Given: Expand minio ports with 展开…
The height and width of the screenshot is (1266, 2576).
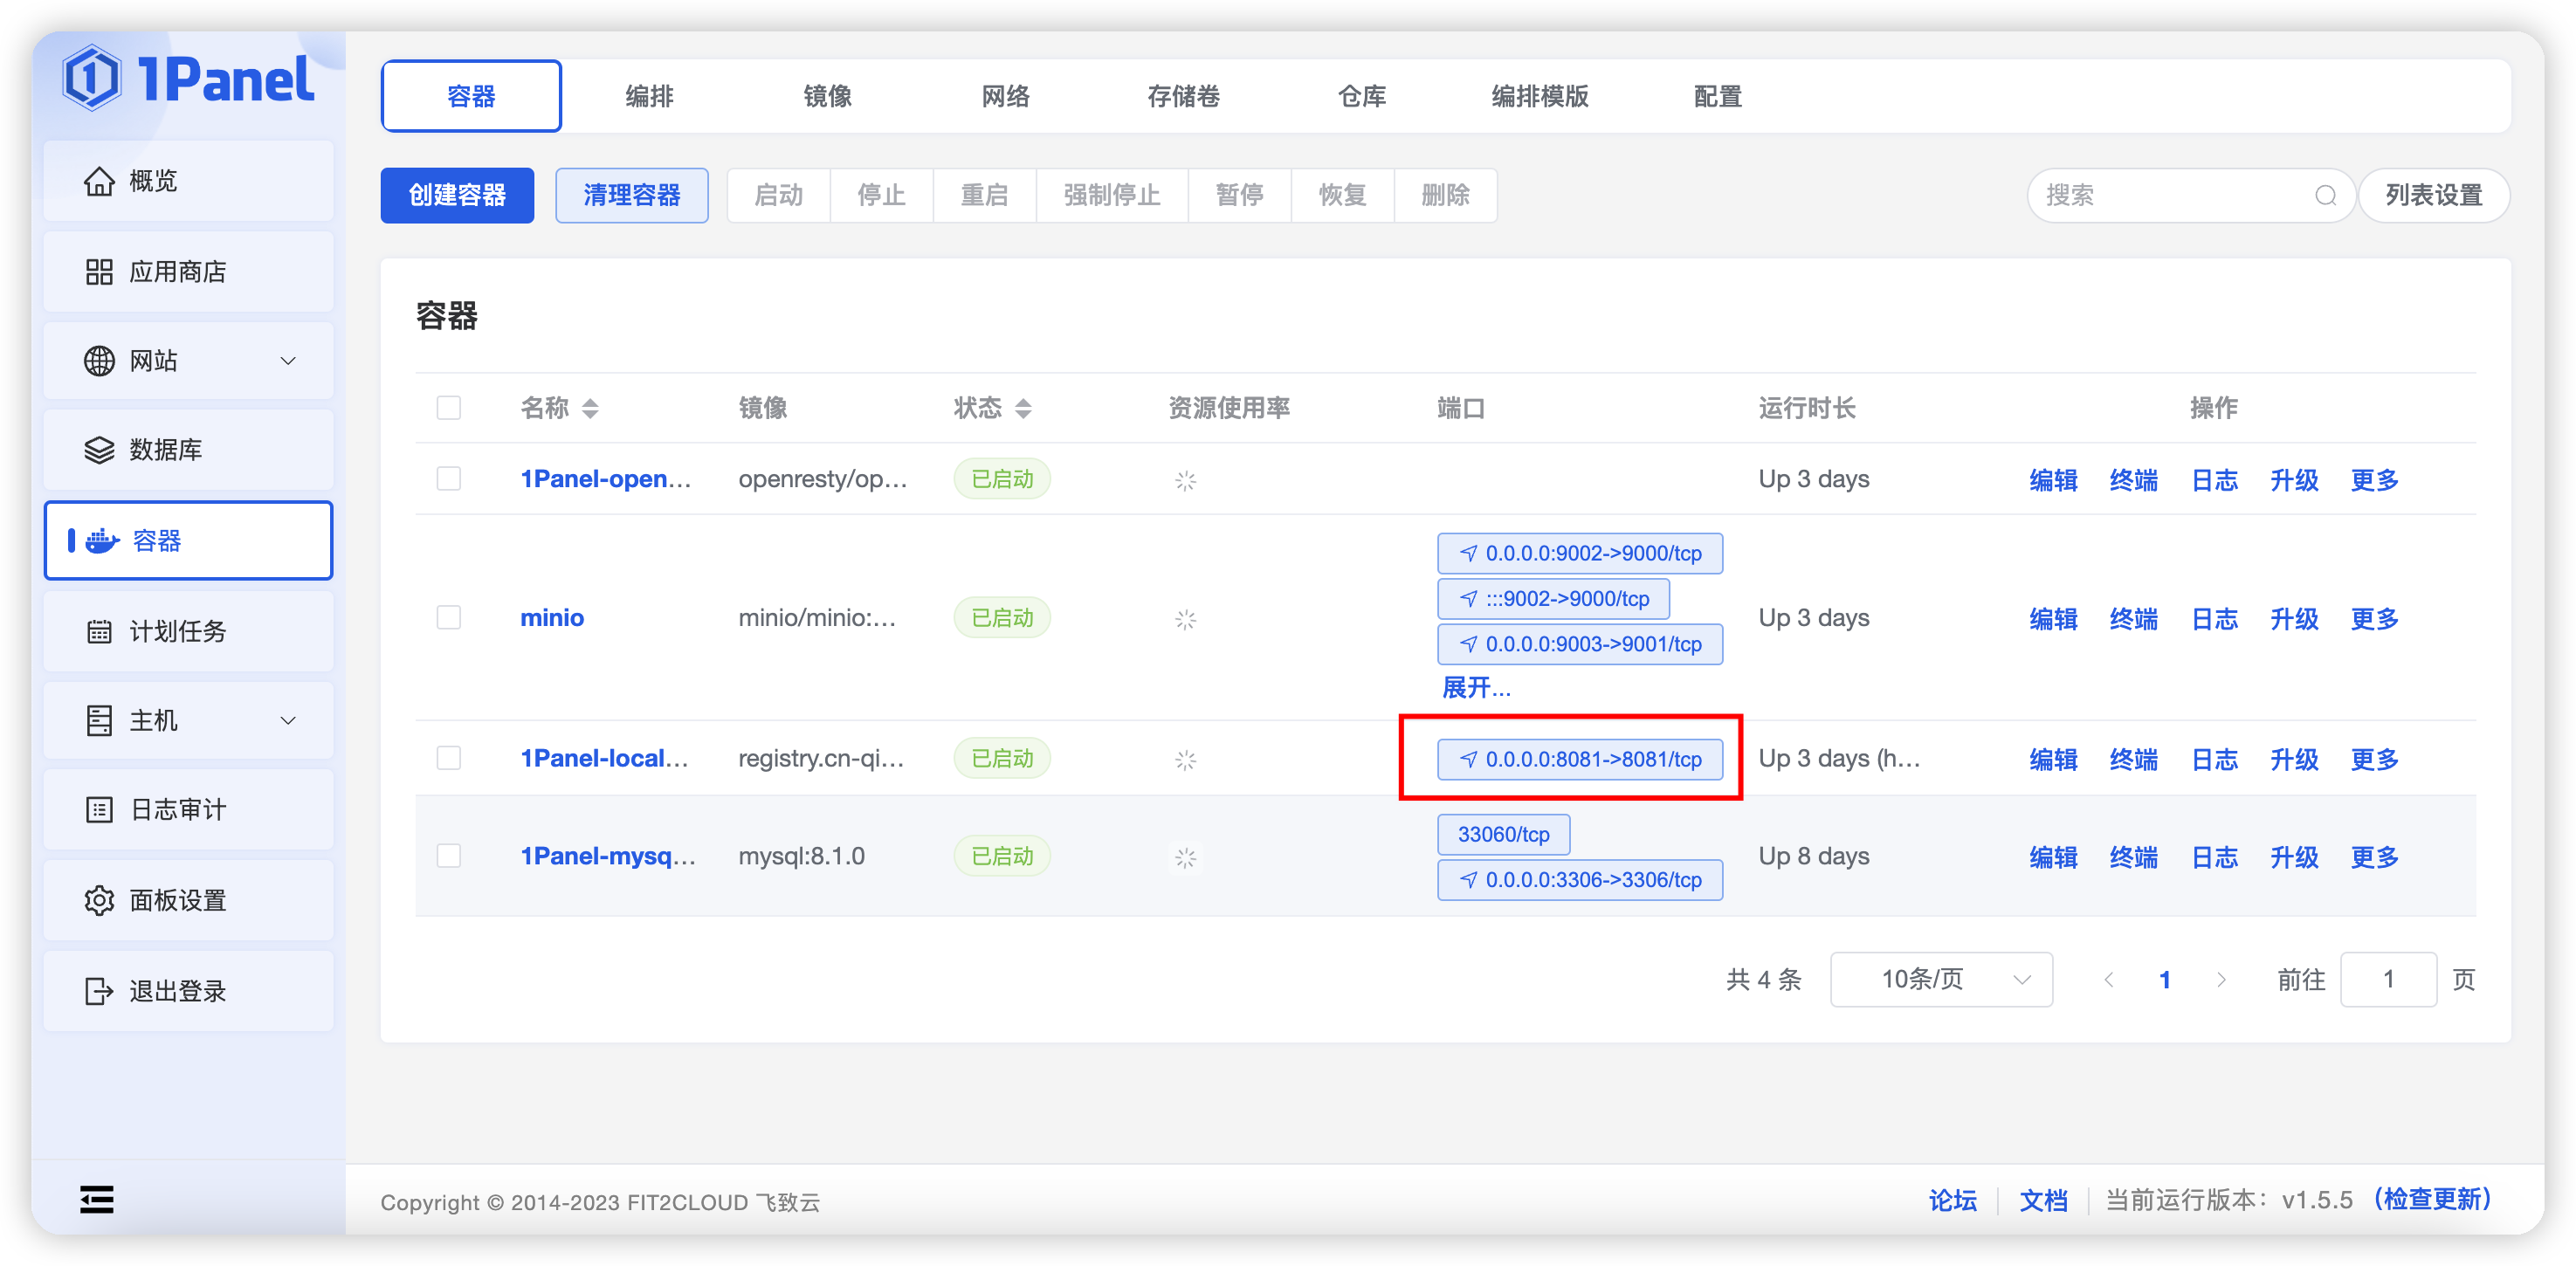Looking at the screenshot, I should point(1476,688).
